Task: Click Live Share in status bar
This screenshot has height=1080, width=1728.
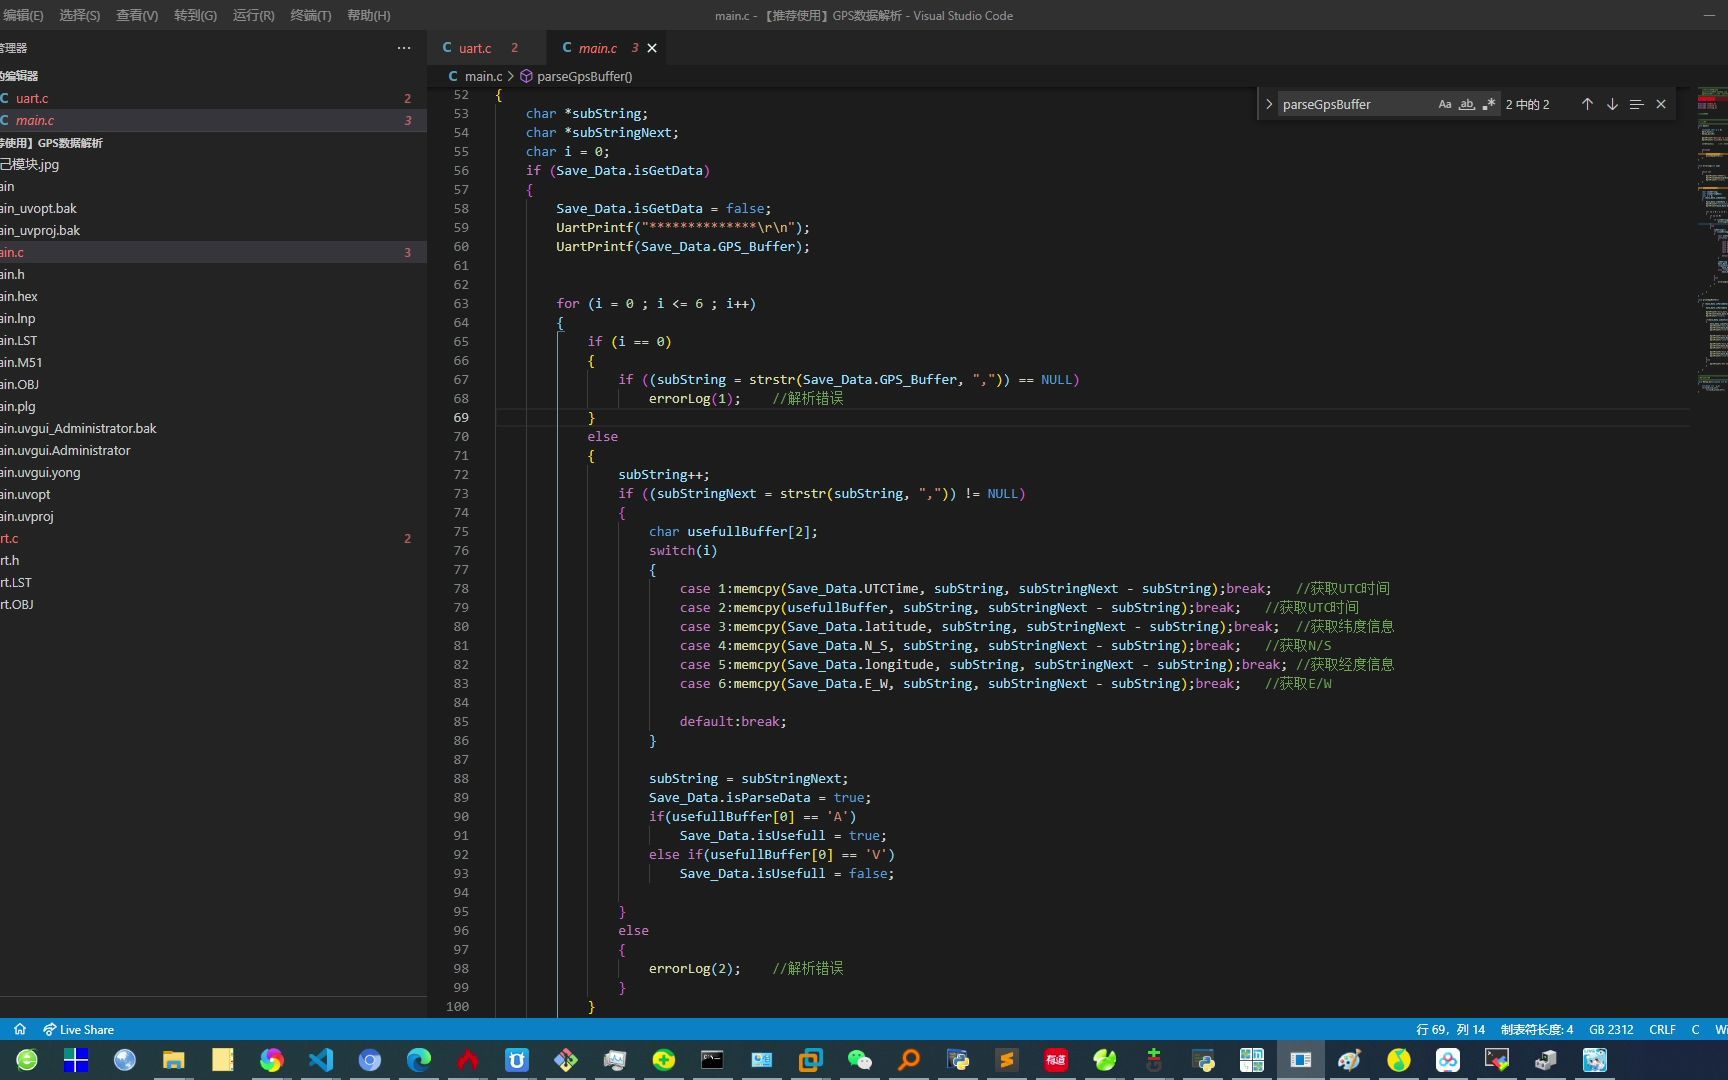Action: coord(78,1029)
